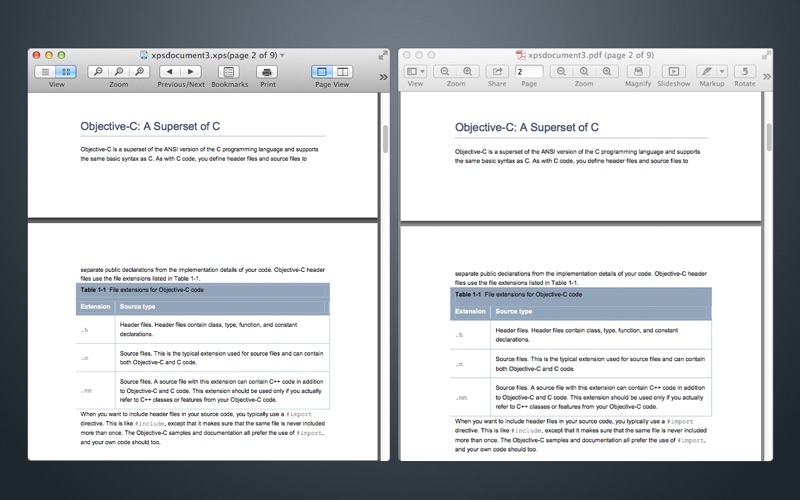Click 'Source type' column header in XPS table
800x500 pixels.
[137, 307]
